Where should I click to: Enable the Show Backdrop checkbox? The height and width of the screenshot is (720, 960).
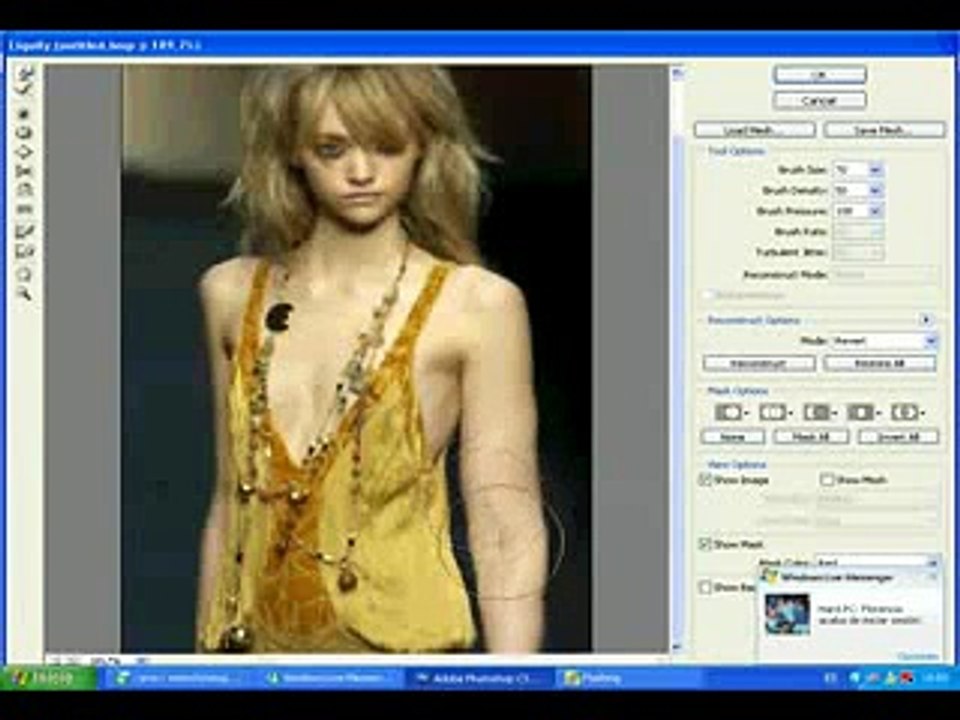[705, 587]
